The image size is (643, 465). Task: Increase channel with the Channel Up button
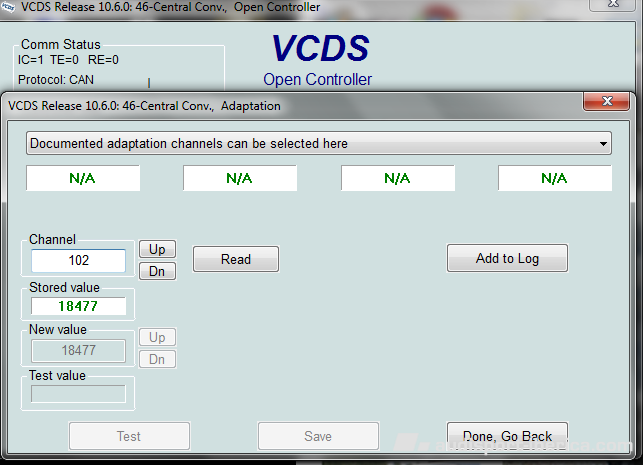(x=157, y=249)
